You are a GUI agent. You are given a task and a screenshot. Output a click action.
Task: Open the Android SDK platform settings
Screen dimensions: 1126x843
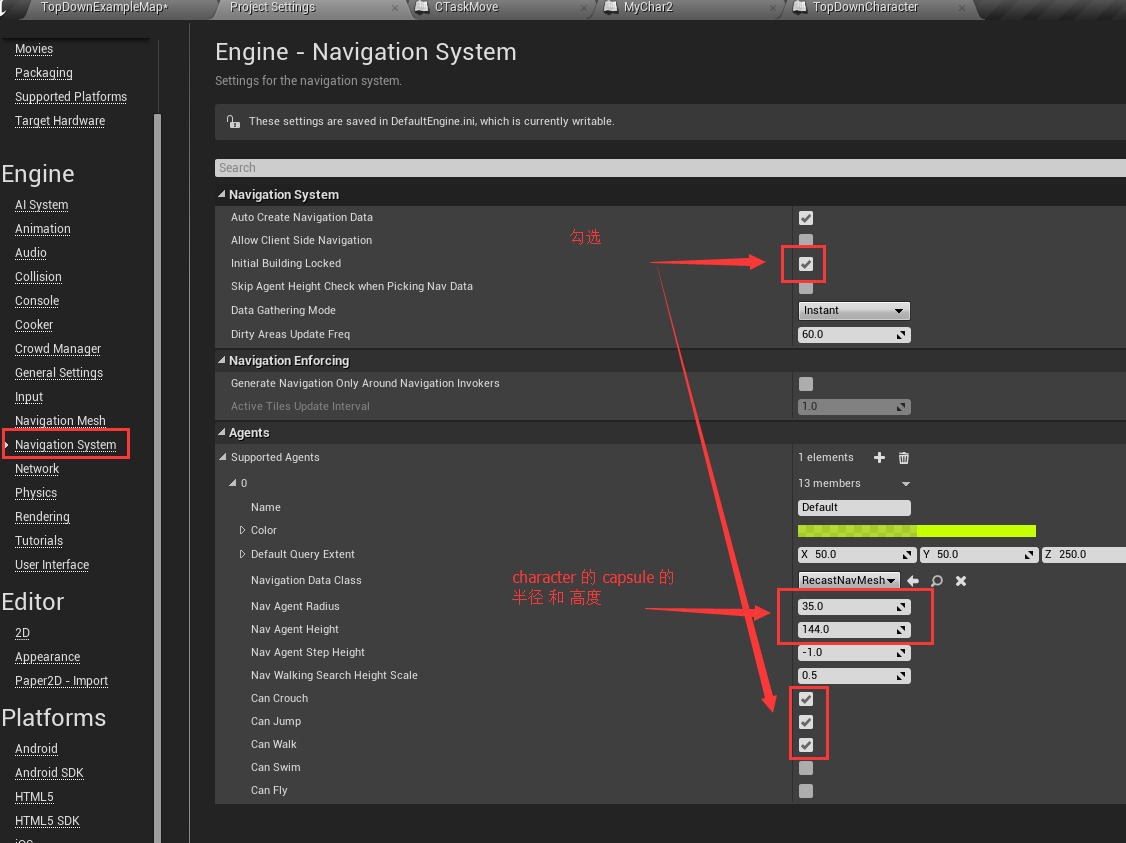click(50, 773)
